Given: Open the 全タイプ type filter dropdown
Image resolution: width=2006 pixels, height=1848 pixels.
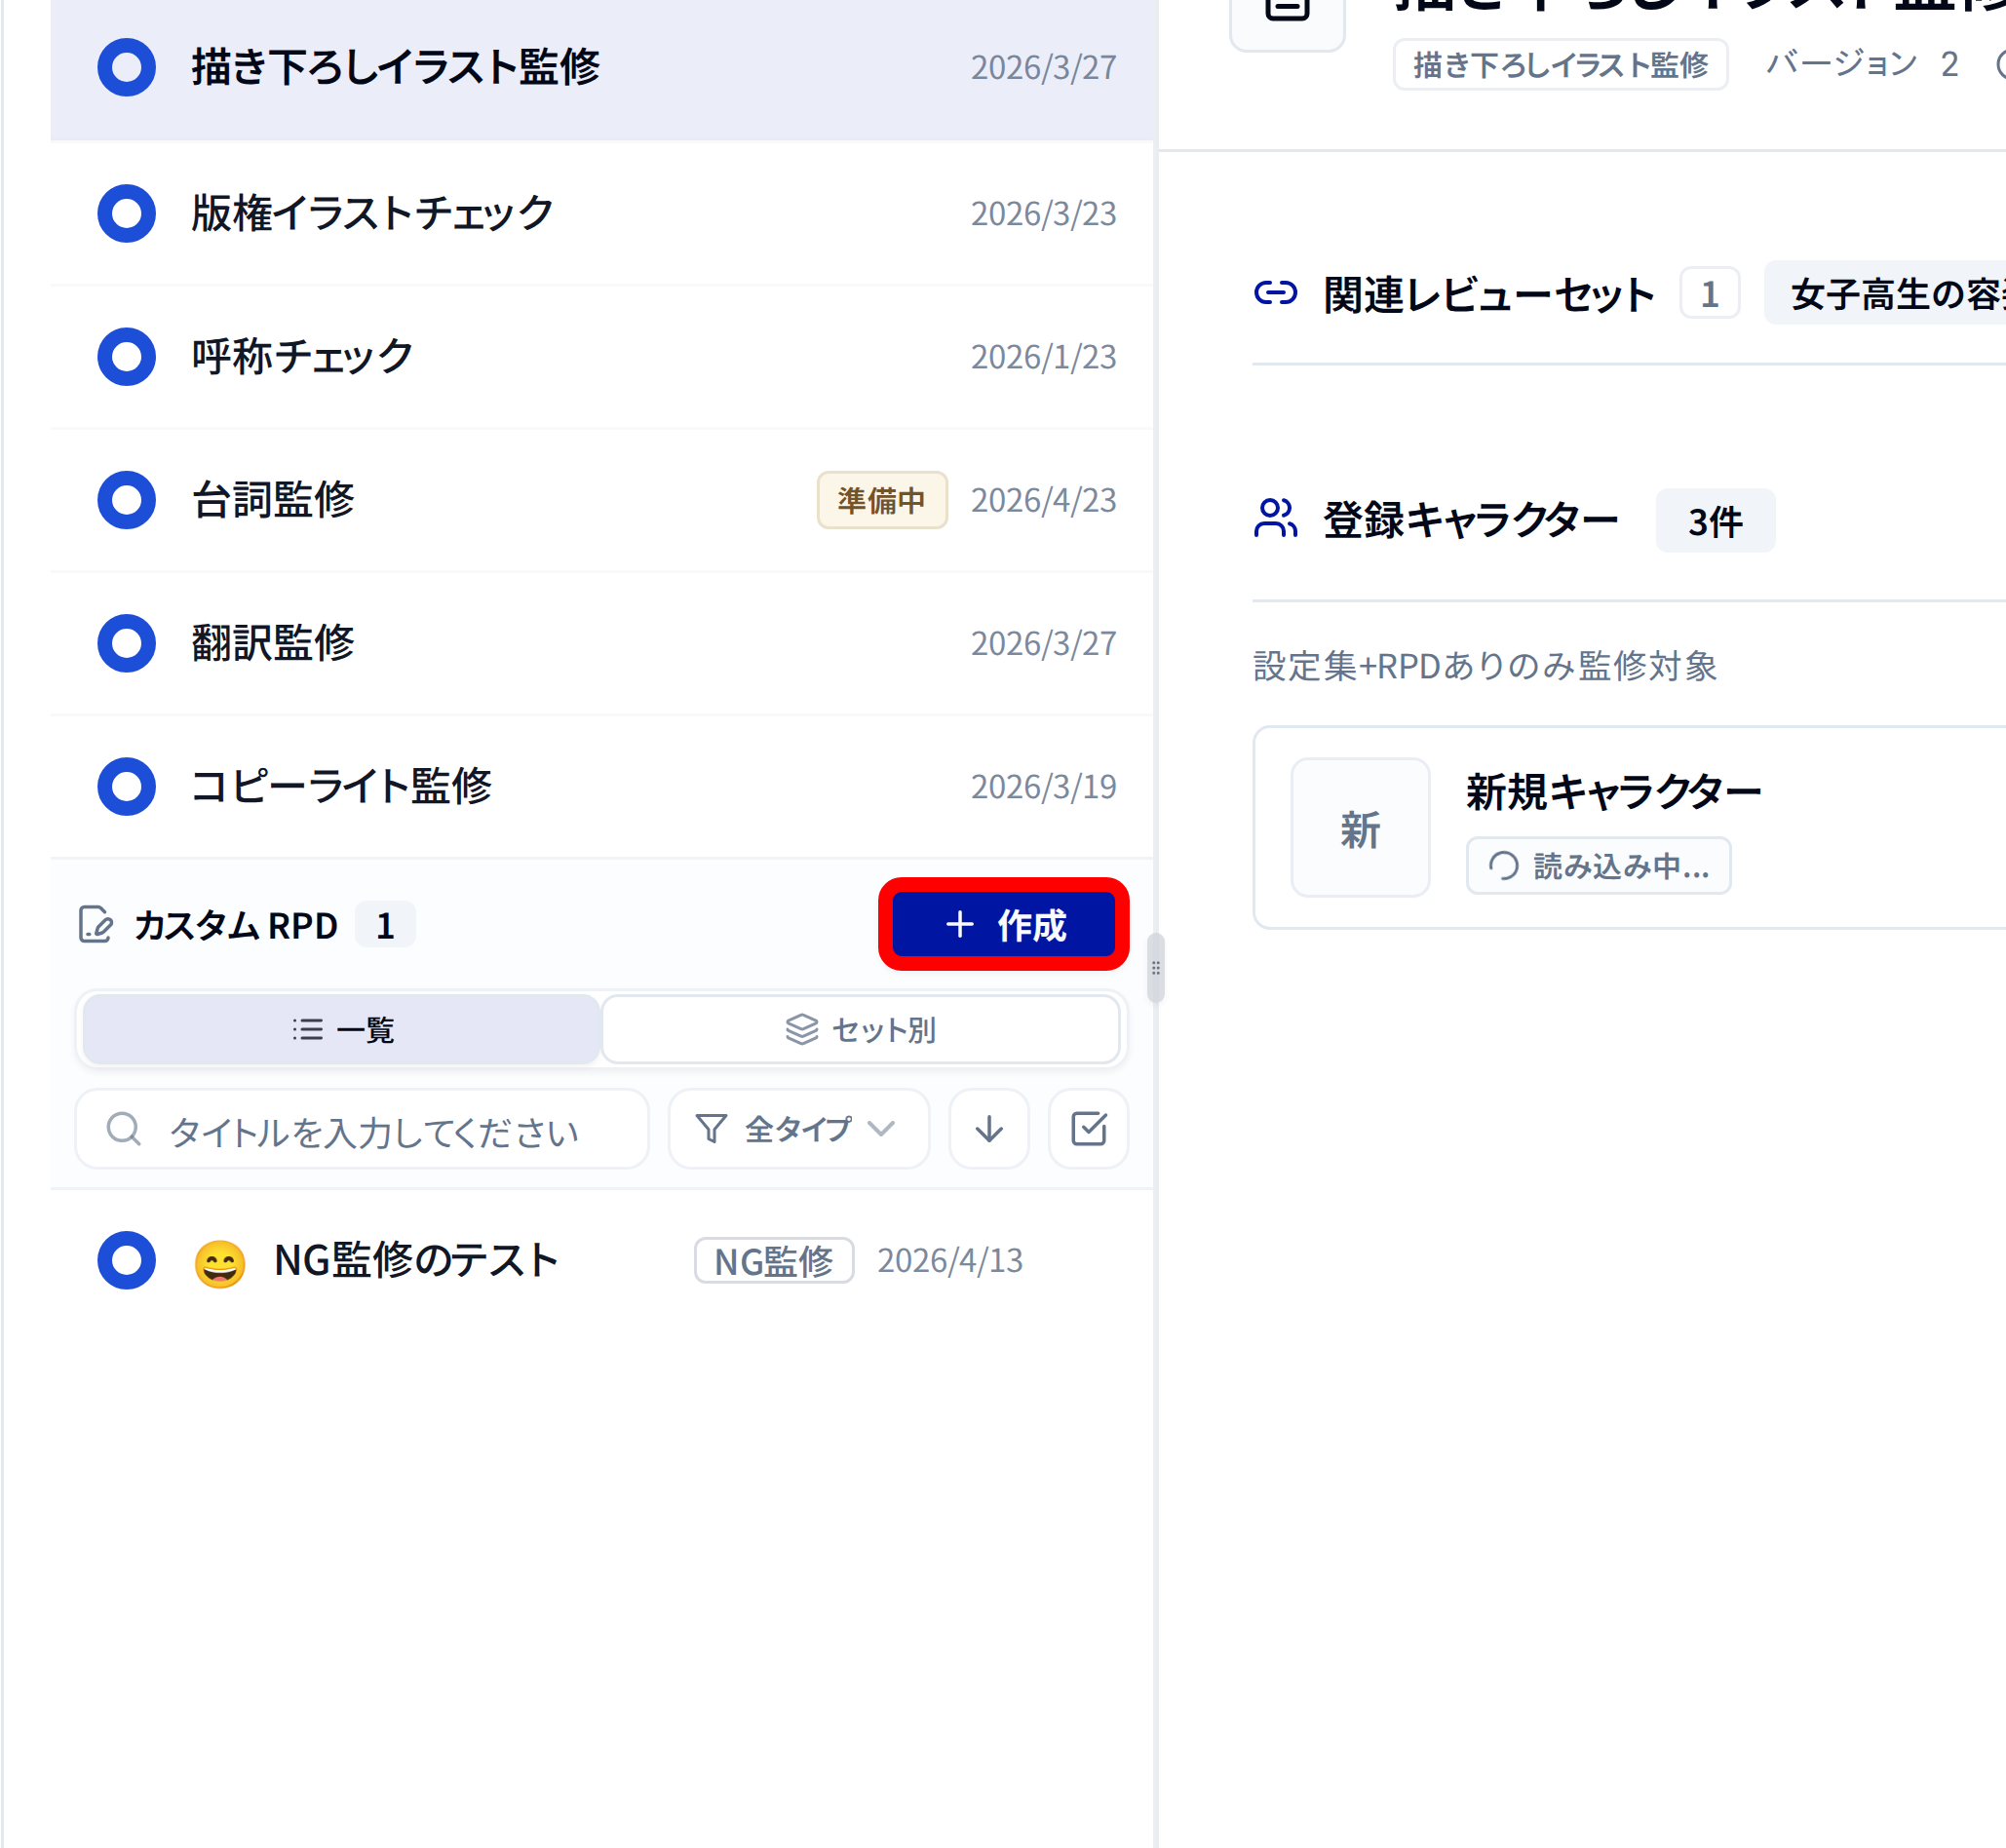Looking at the screenshot, I should [799, 1129].
